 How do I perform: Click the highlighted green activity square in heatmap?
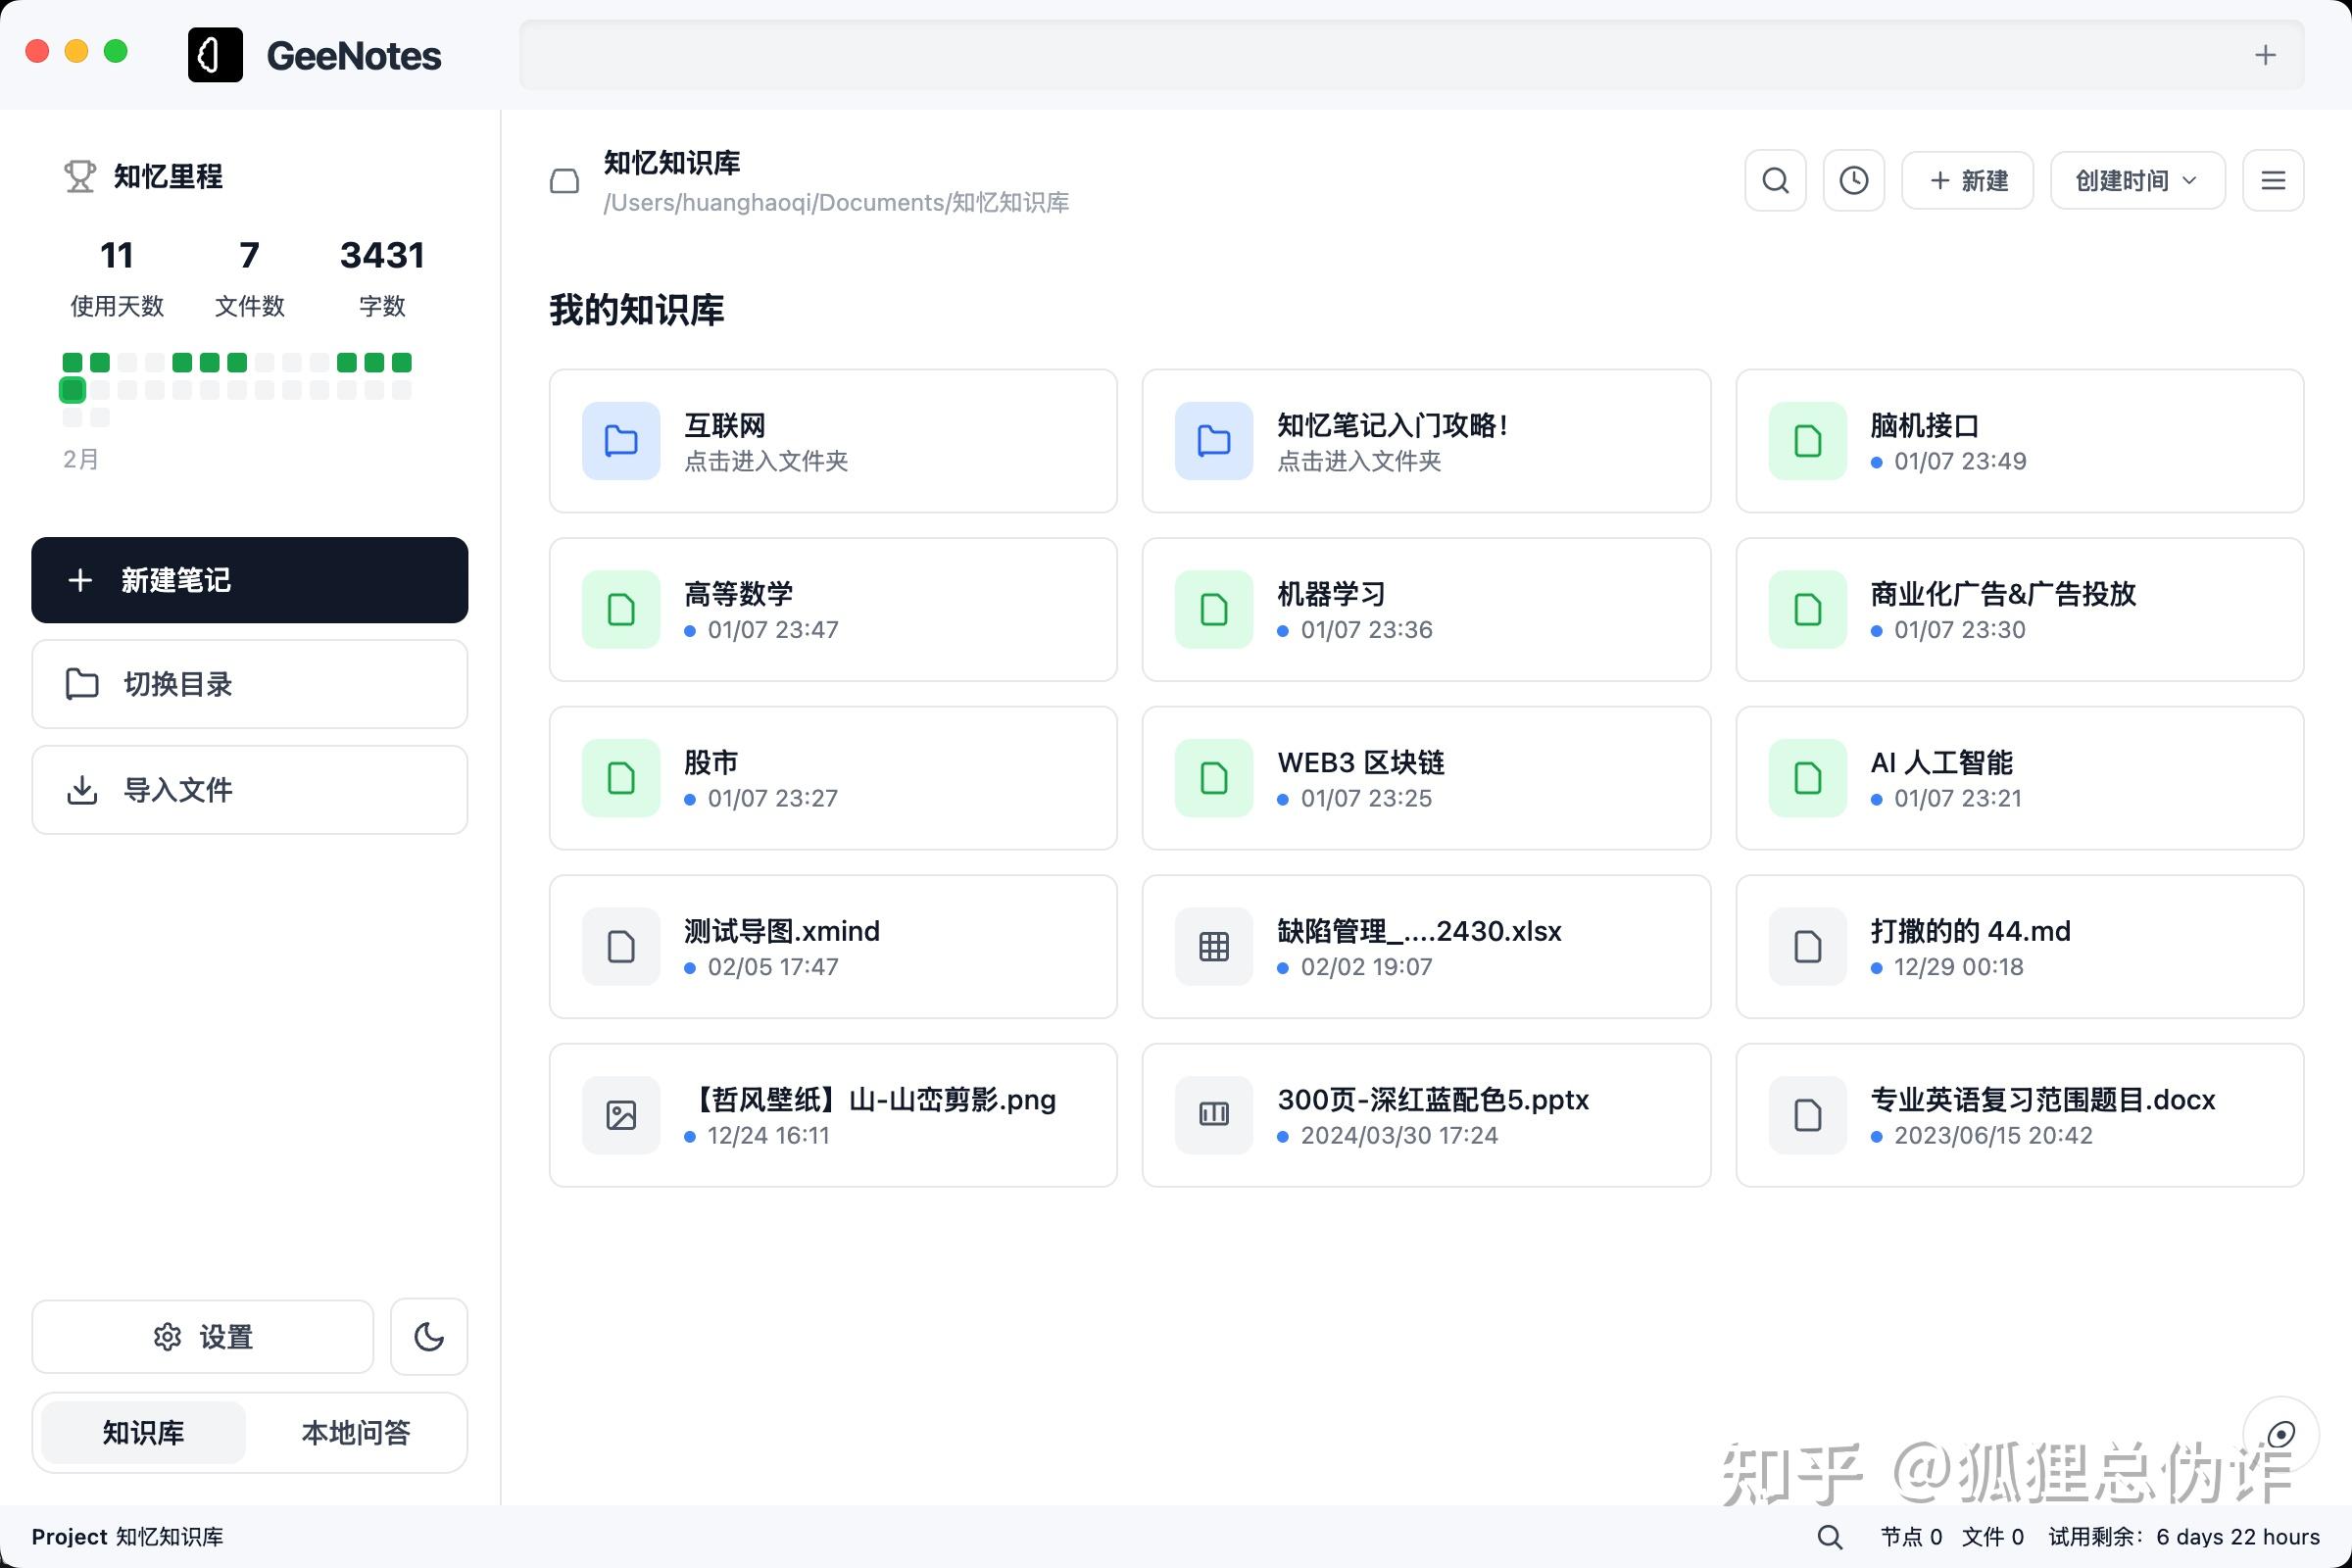pos(72,390)
